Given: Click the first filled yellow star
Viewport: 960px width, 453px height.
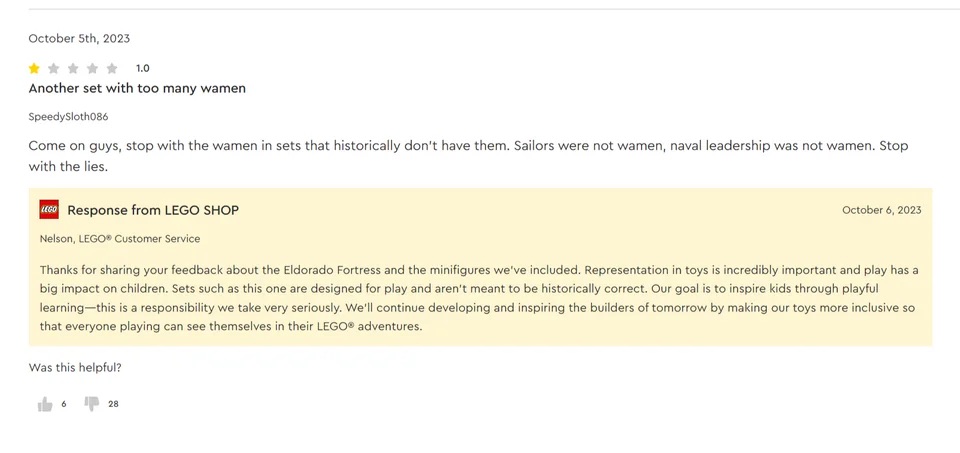Looking at the screenshot, I should click(x=34, y=68).
